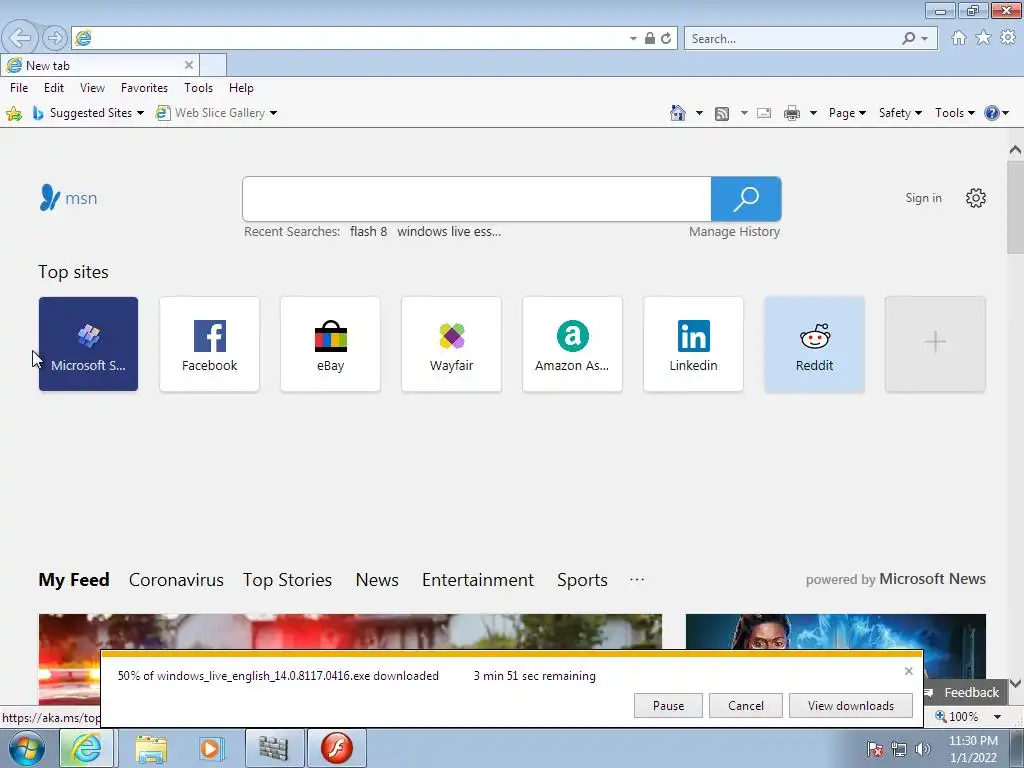Switch to the Top Stories feed tab

click(x=287, y=580)
